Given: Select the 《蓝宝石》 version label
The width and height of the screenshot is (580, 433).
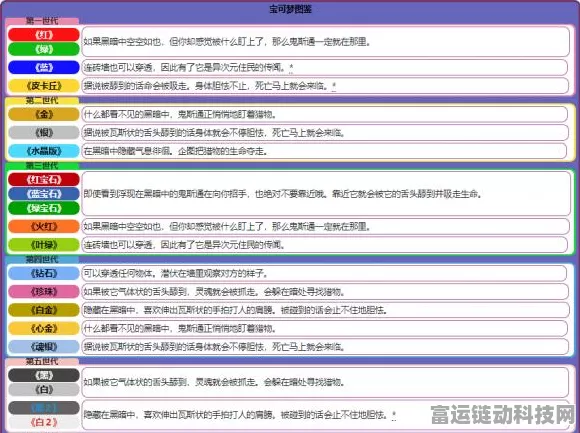Looking at the screenshot, I should tap(44, 194).
